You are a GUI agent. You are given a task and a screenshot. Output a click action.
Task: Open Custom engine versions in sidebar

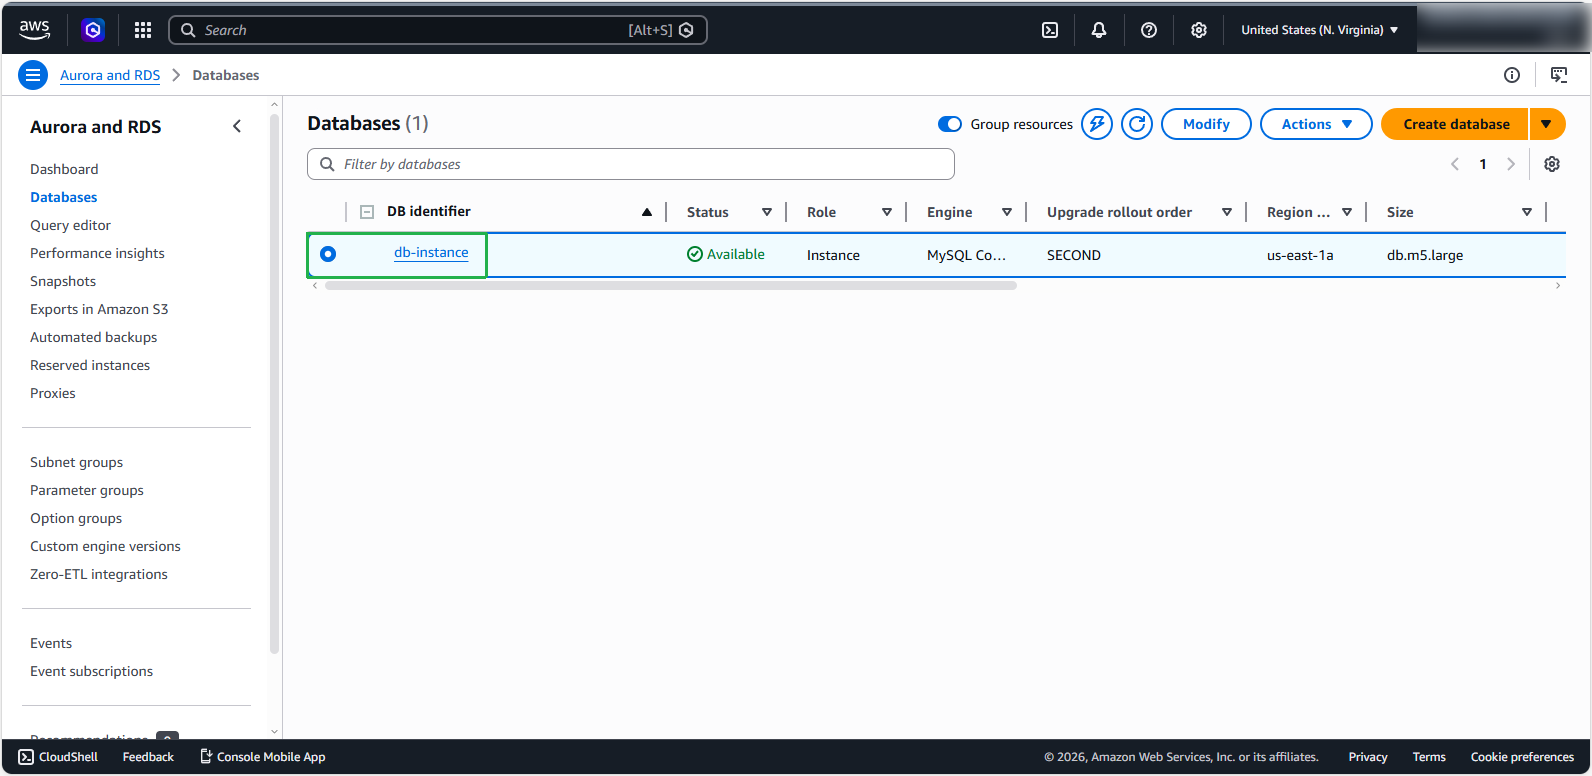point(105,546)
